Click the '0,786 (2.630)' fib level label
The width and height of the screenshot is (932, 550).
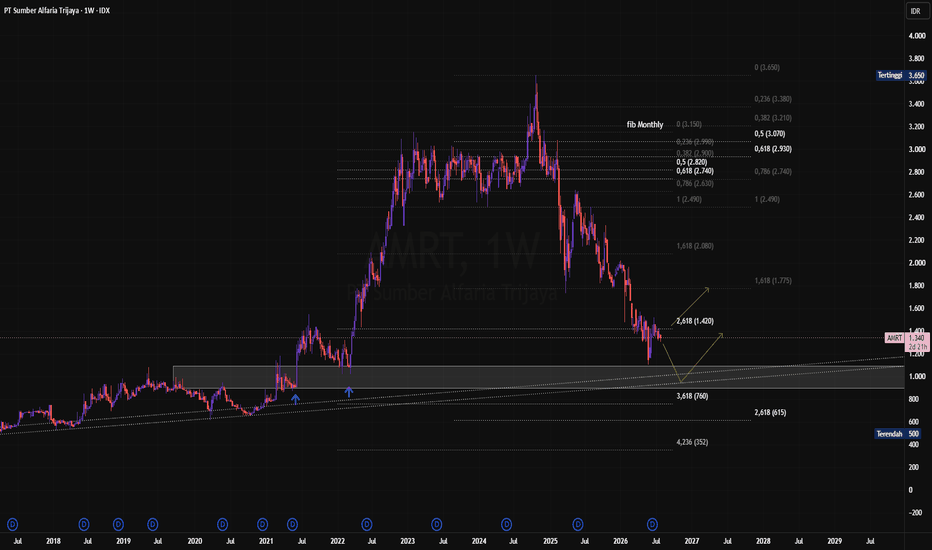[x=695, y=183]
